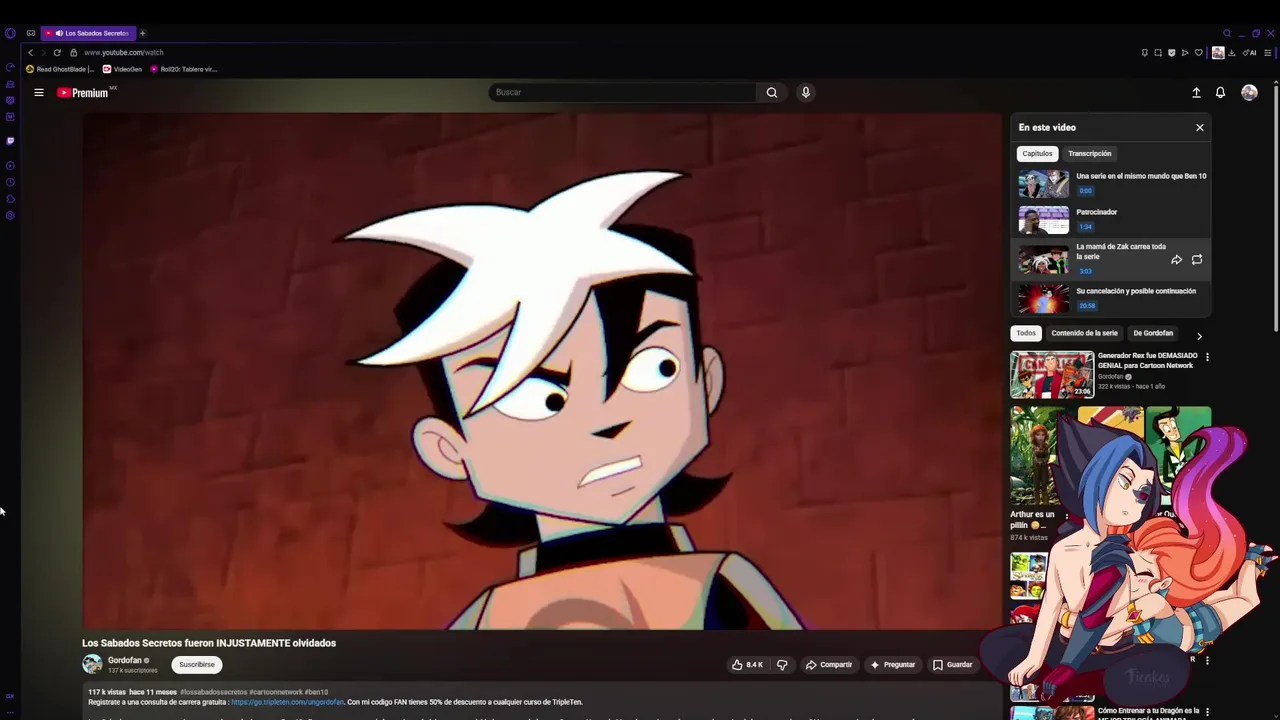Open the Gordofan channel avatar
The image size is (1280, 720).
(92, 664)
